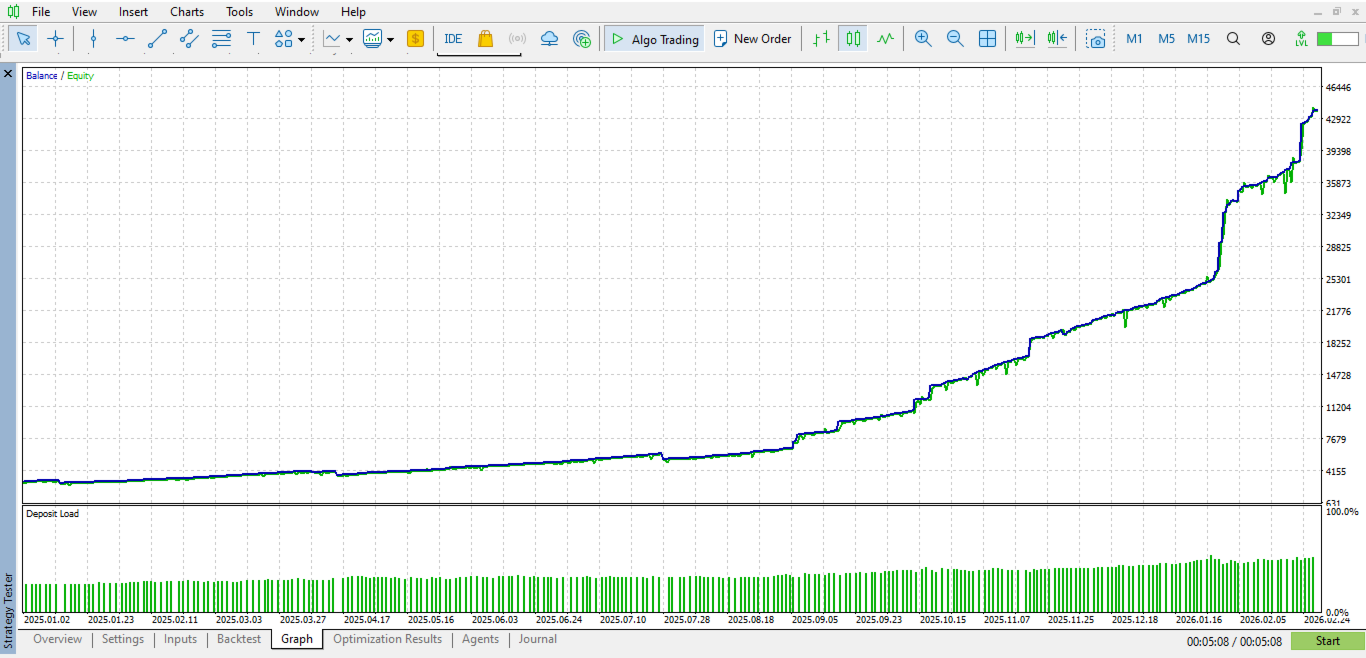1366x658 pixels.
Task: Switch to the Backtest tab
Action: click(239, 639)
